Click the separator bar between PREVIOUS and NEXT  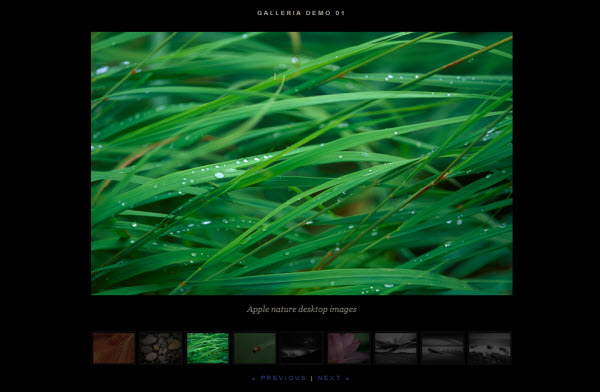click(x=312, y=378)
